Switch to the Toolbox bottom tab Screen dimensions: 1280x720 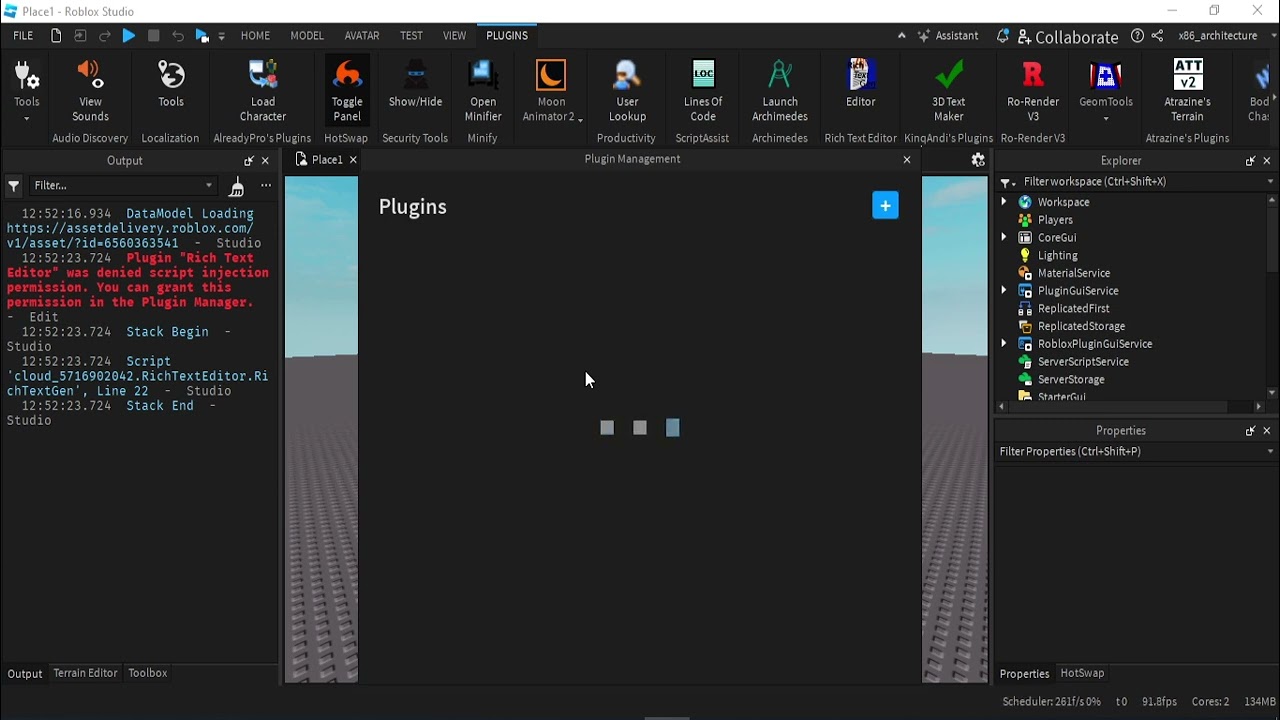pos(148,673)
